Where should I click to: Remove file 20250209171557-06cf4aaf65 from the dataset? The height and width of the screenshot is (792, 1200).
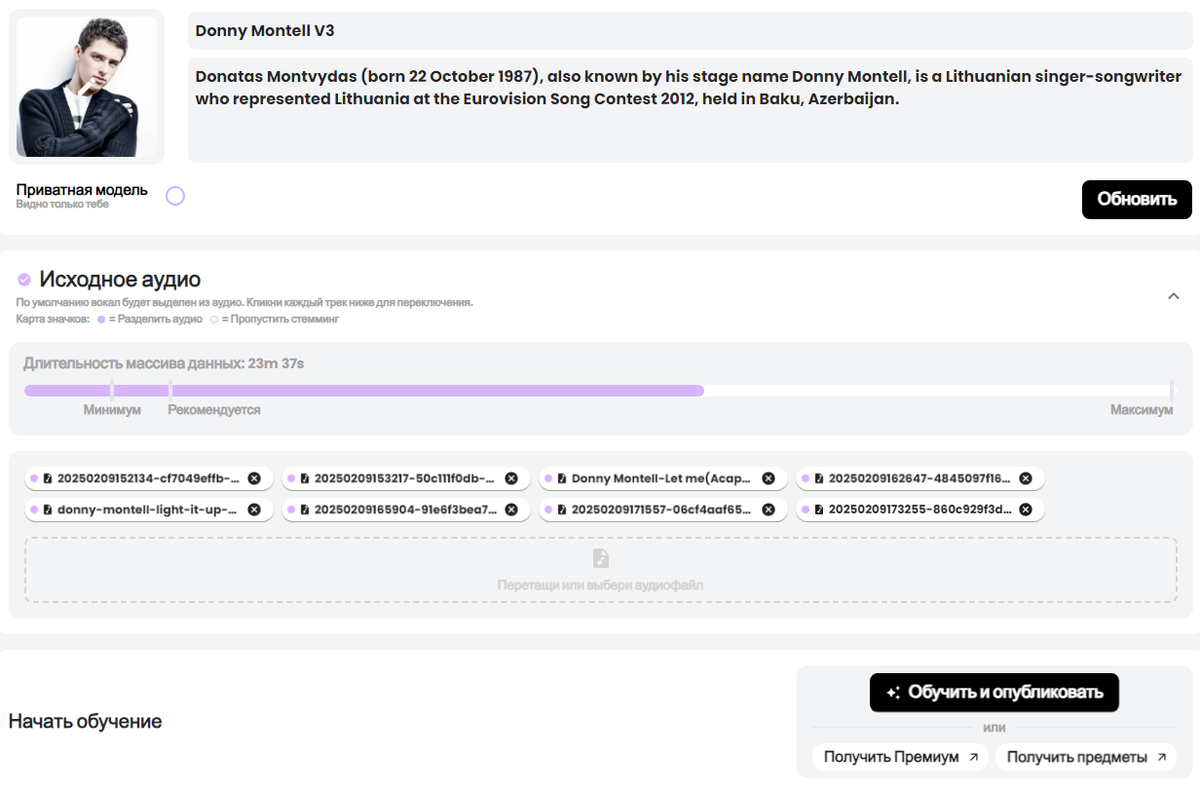coord(768,510)
